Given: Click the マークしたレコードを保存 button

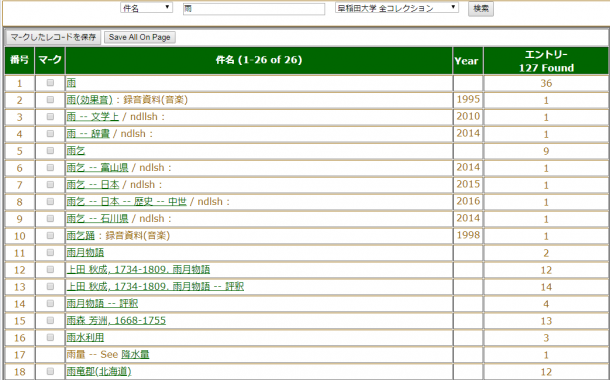Looking at the screenshot, I should point(53,37).
